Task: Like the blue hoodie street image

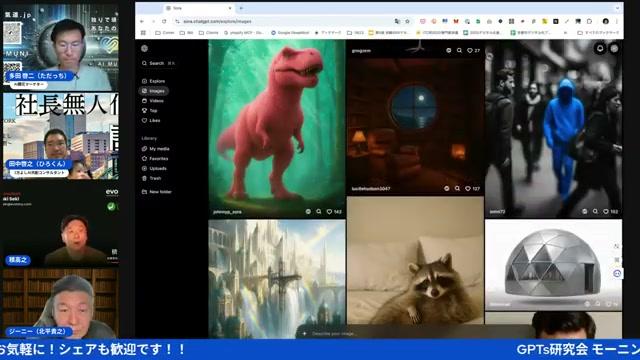Action: [606, 211]
